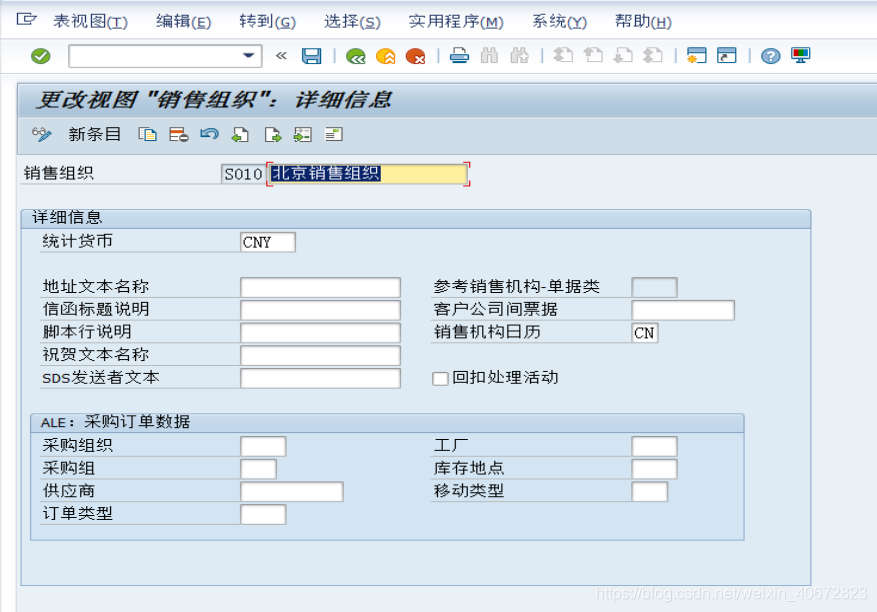Click the 供应商 input field
The height and width of the screenshot is (612, 877).
[292, 492]
